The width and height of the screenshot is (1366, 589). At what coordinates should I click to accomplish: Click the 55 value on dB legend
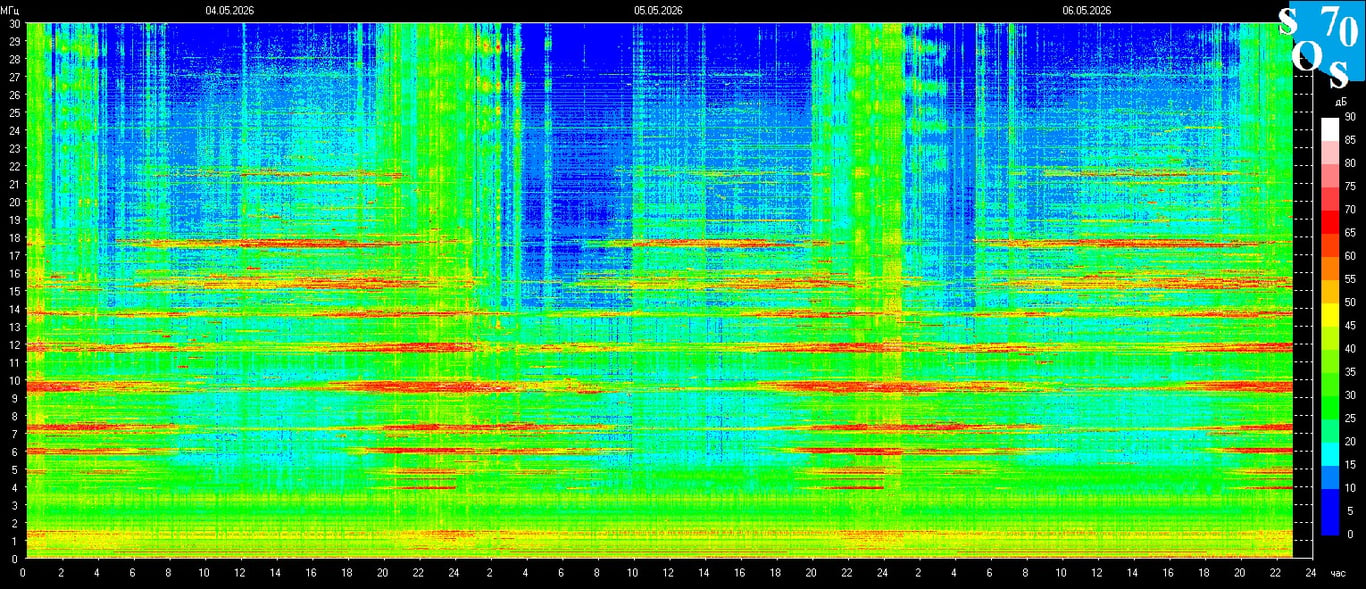[x=1350, y=279]
